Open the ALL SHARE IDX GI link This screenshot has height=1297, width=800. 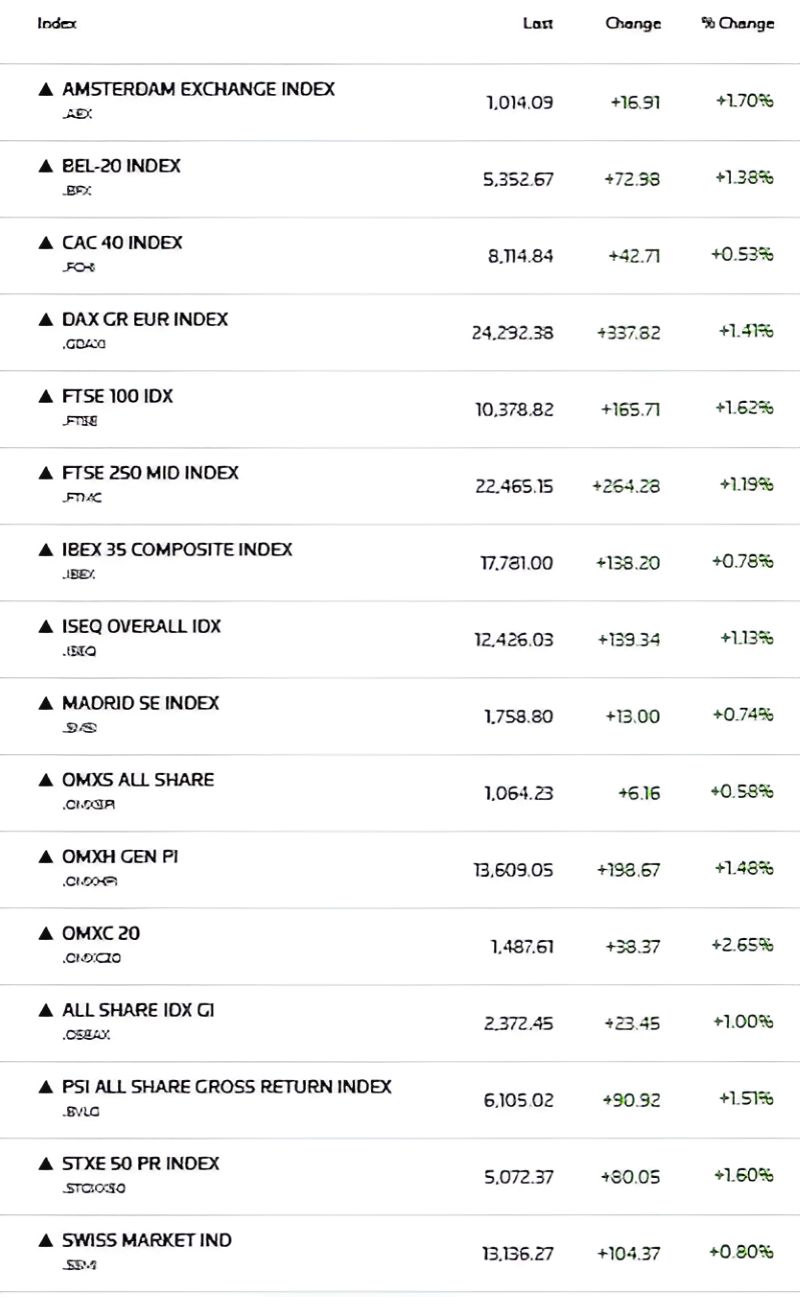(x=138, y=1010)
